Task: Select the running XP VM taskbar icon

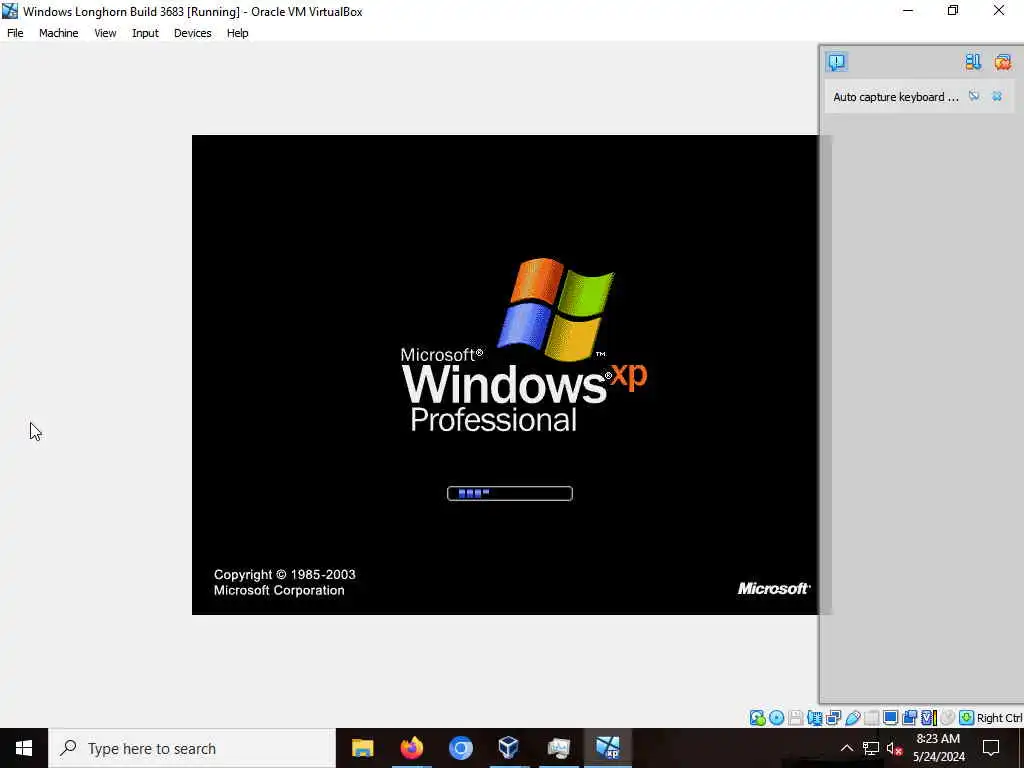Action: pyautogui.click(x=607, y=748)
